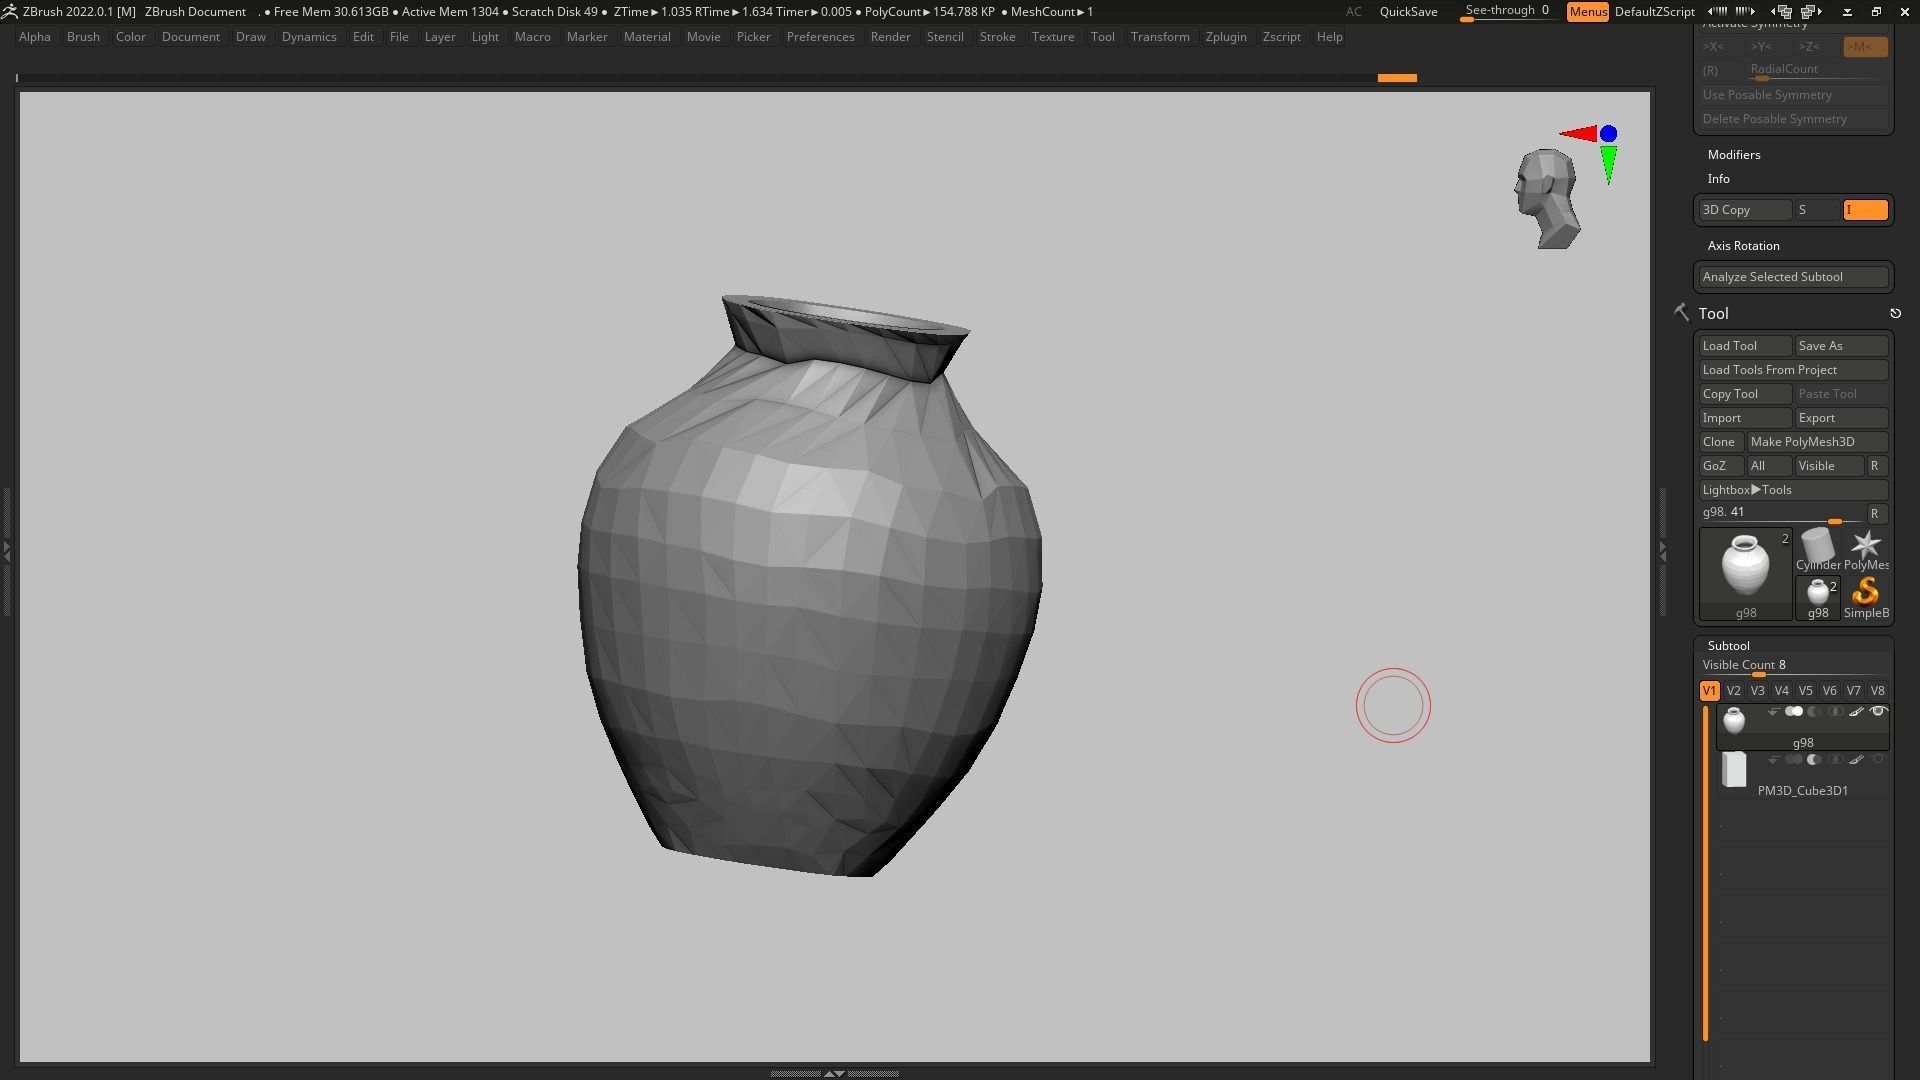Screen dimensions: 1920x1080
Task: Select the V5 visibility set
Action: [x=1805, y=691]
